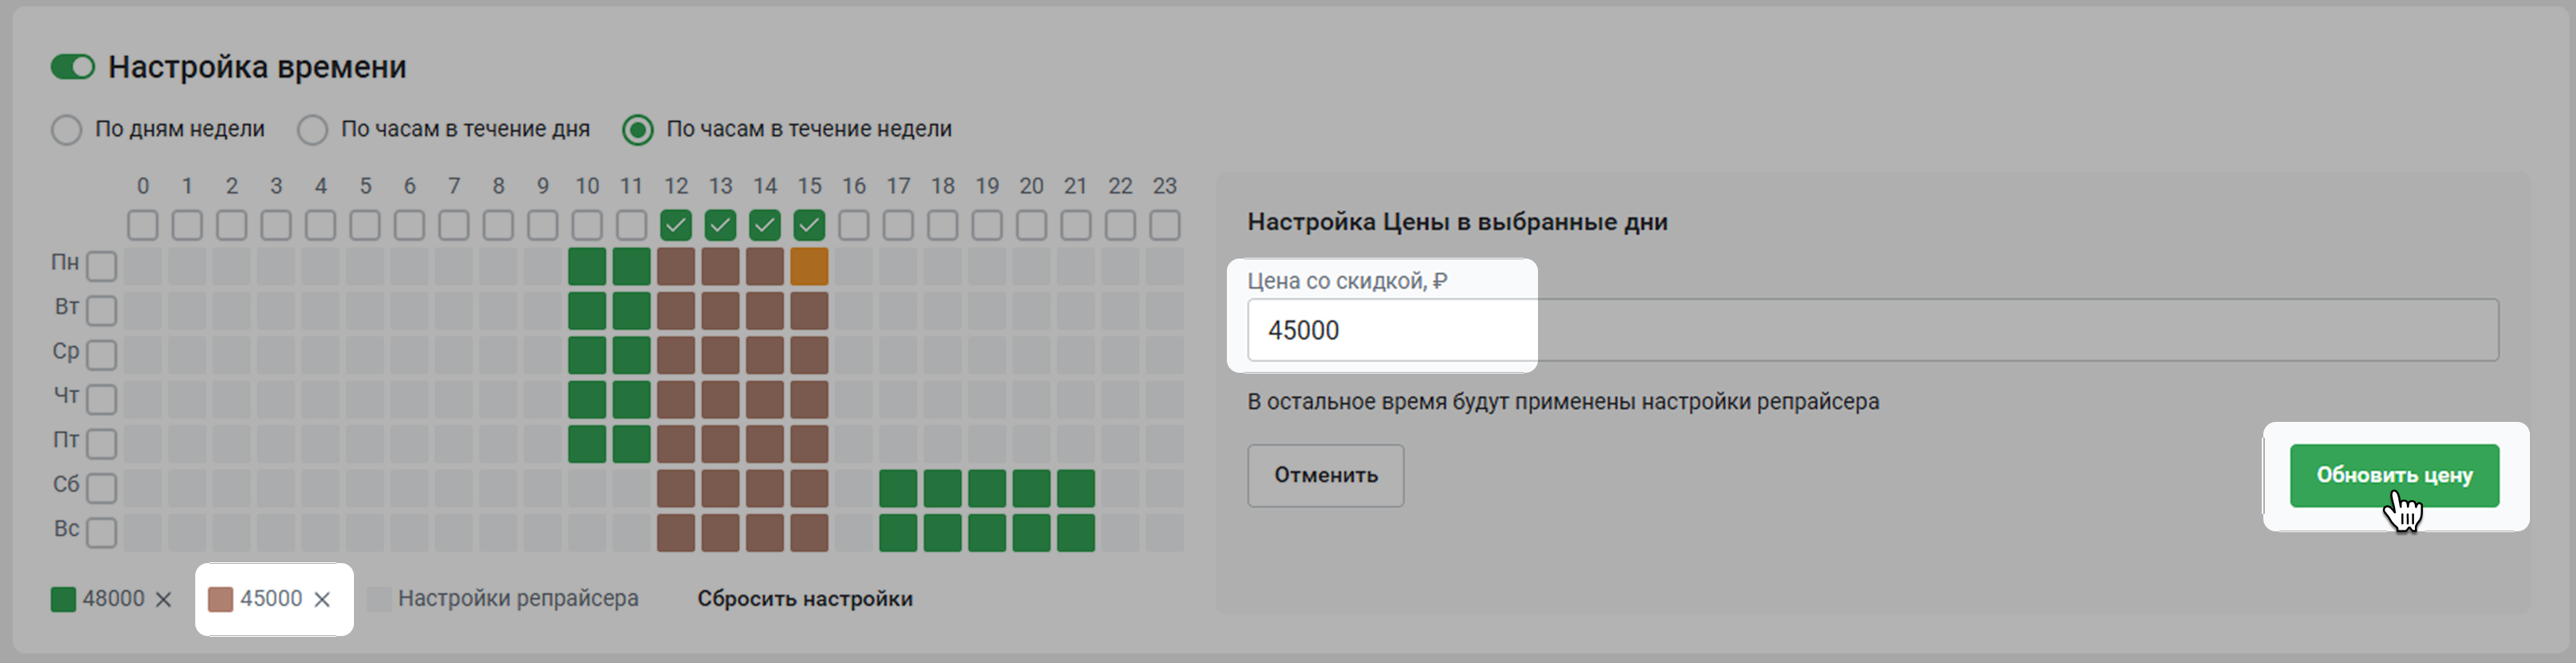The height and width of the screenshot is (663, 2576).
Task: Toggle off the Настройка времени switch
Action: [73, 67]
